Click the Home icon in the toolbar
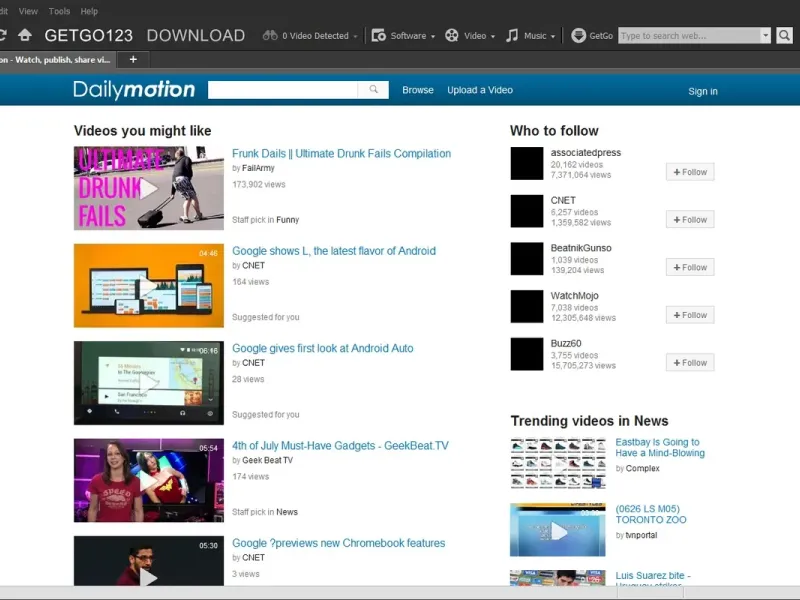This screenshot has height=600, width=800. tap(25, 36)
